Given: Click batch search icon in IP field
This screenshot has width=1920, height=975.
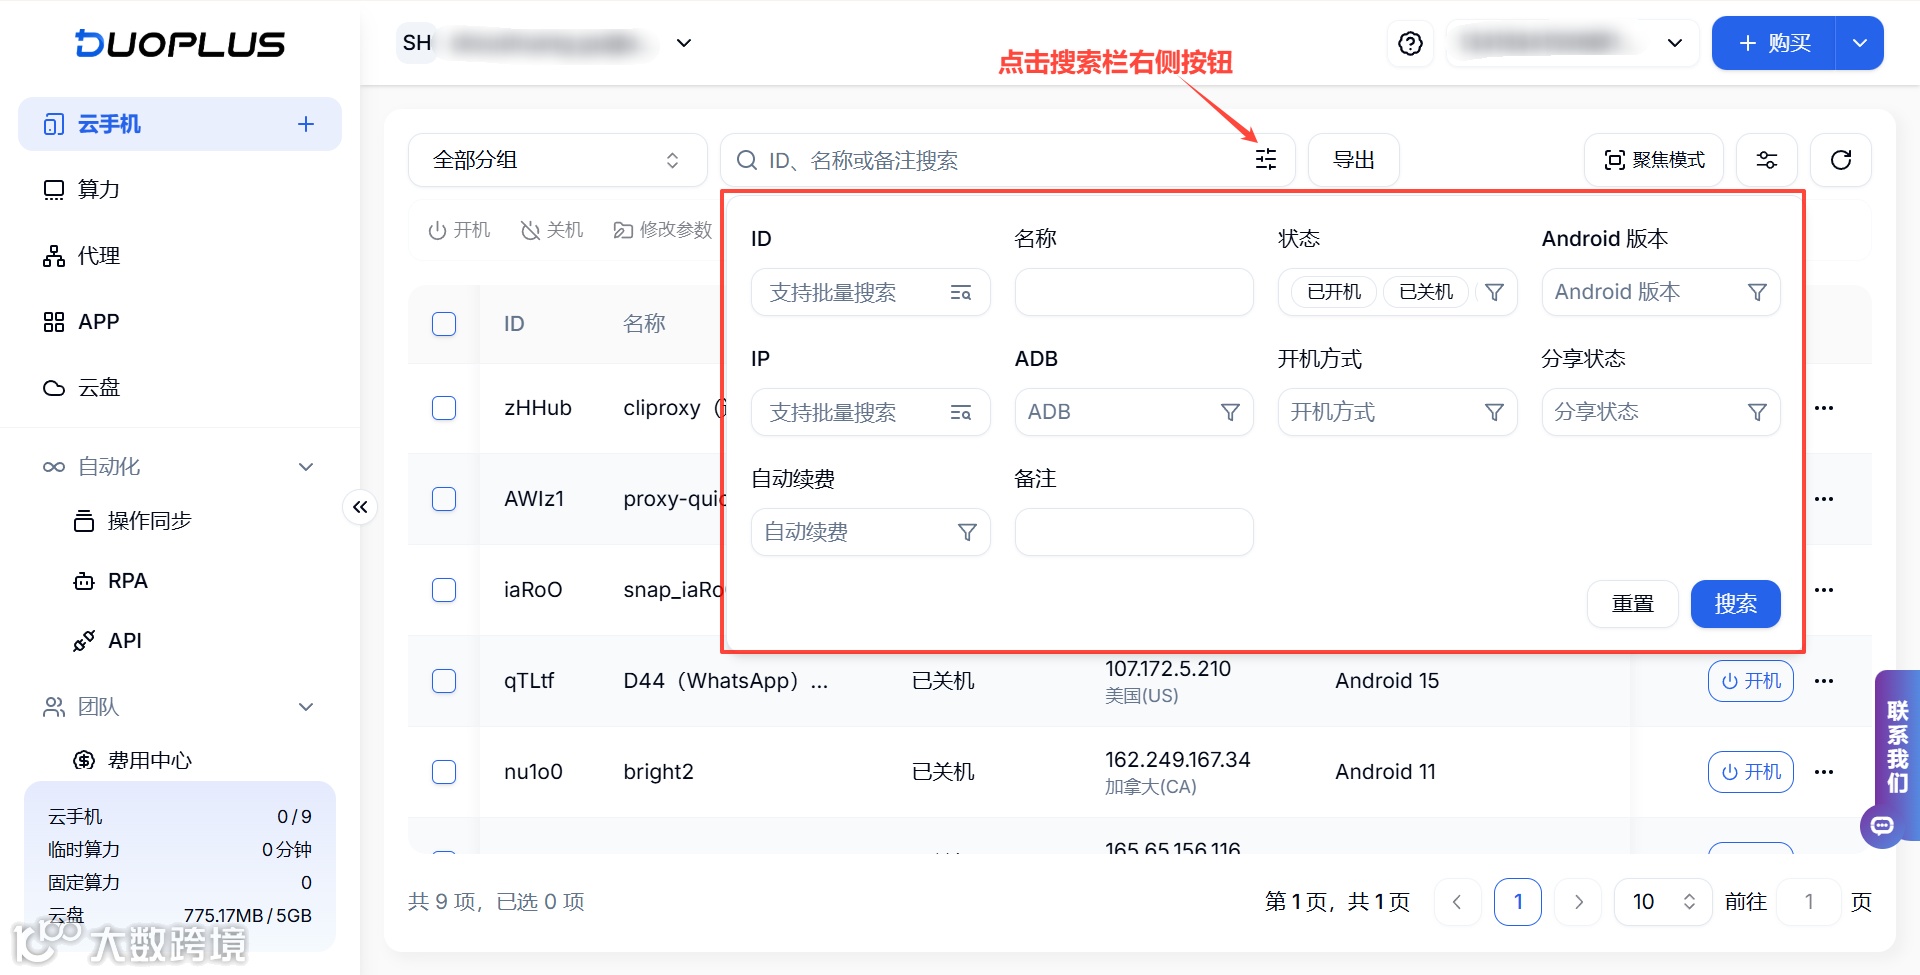Looking at the screenshot, I should [961, 413].
